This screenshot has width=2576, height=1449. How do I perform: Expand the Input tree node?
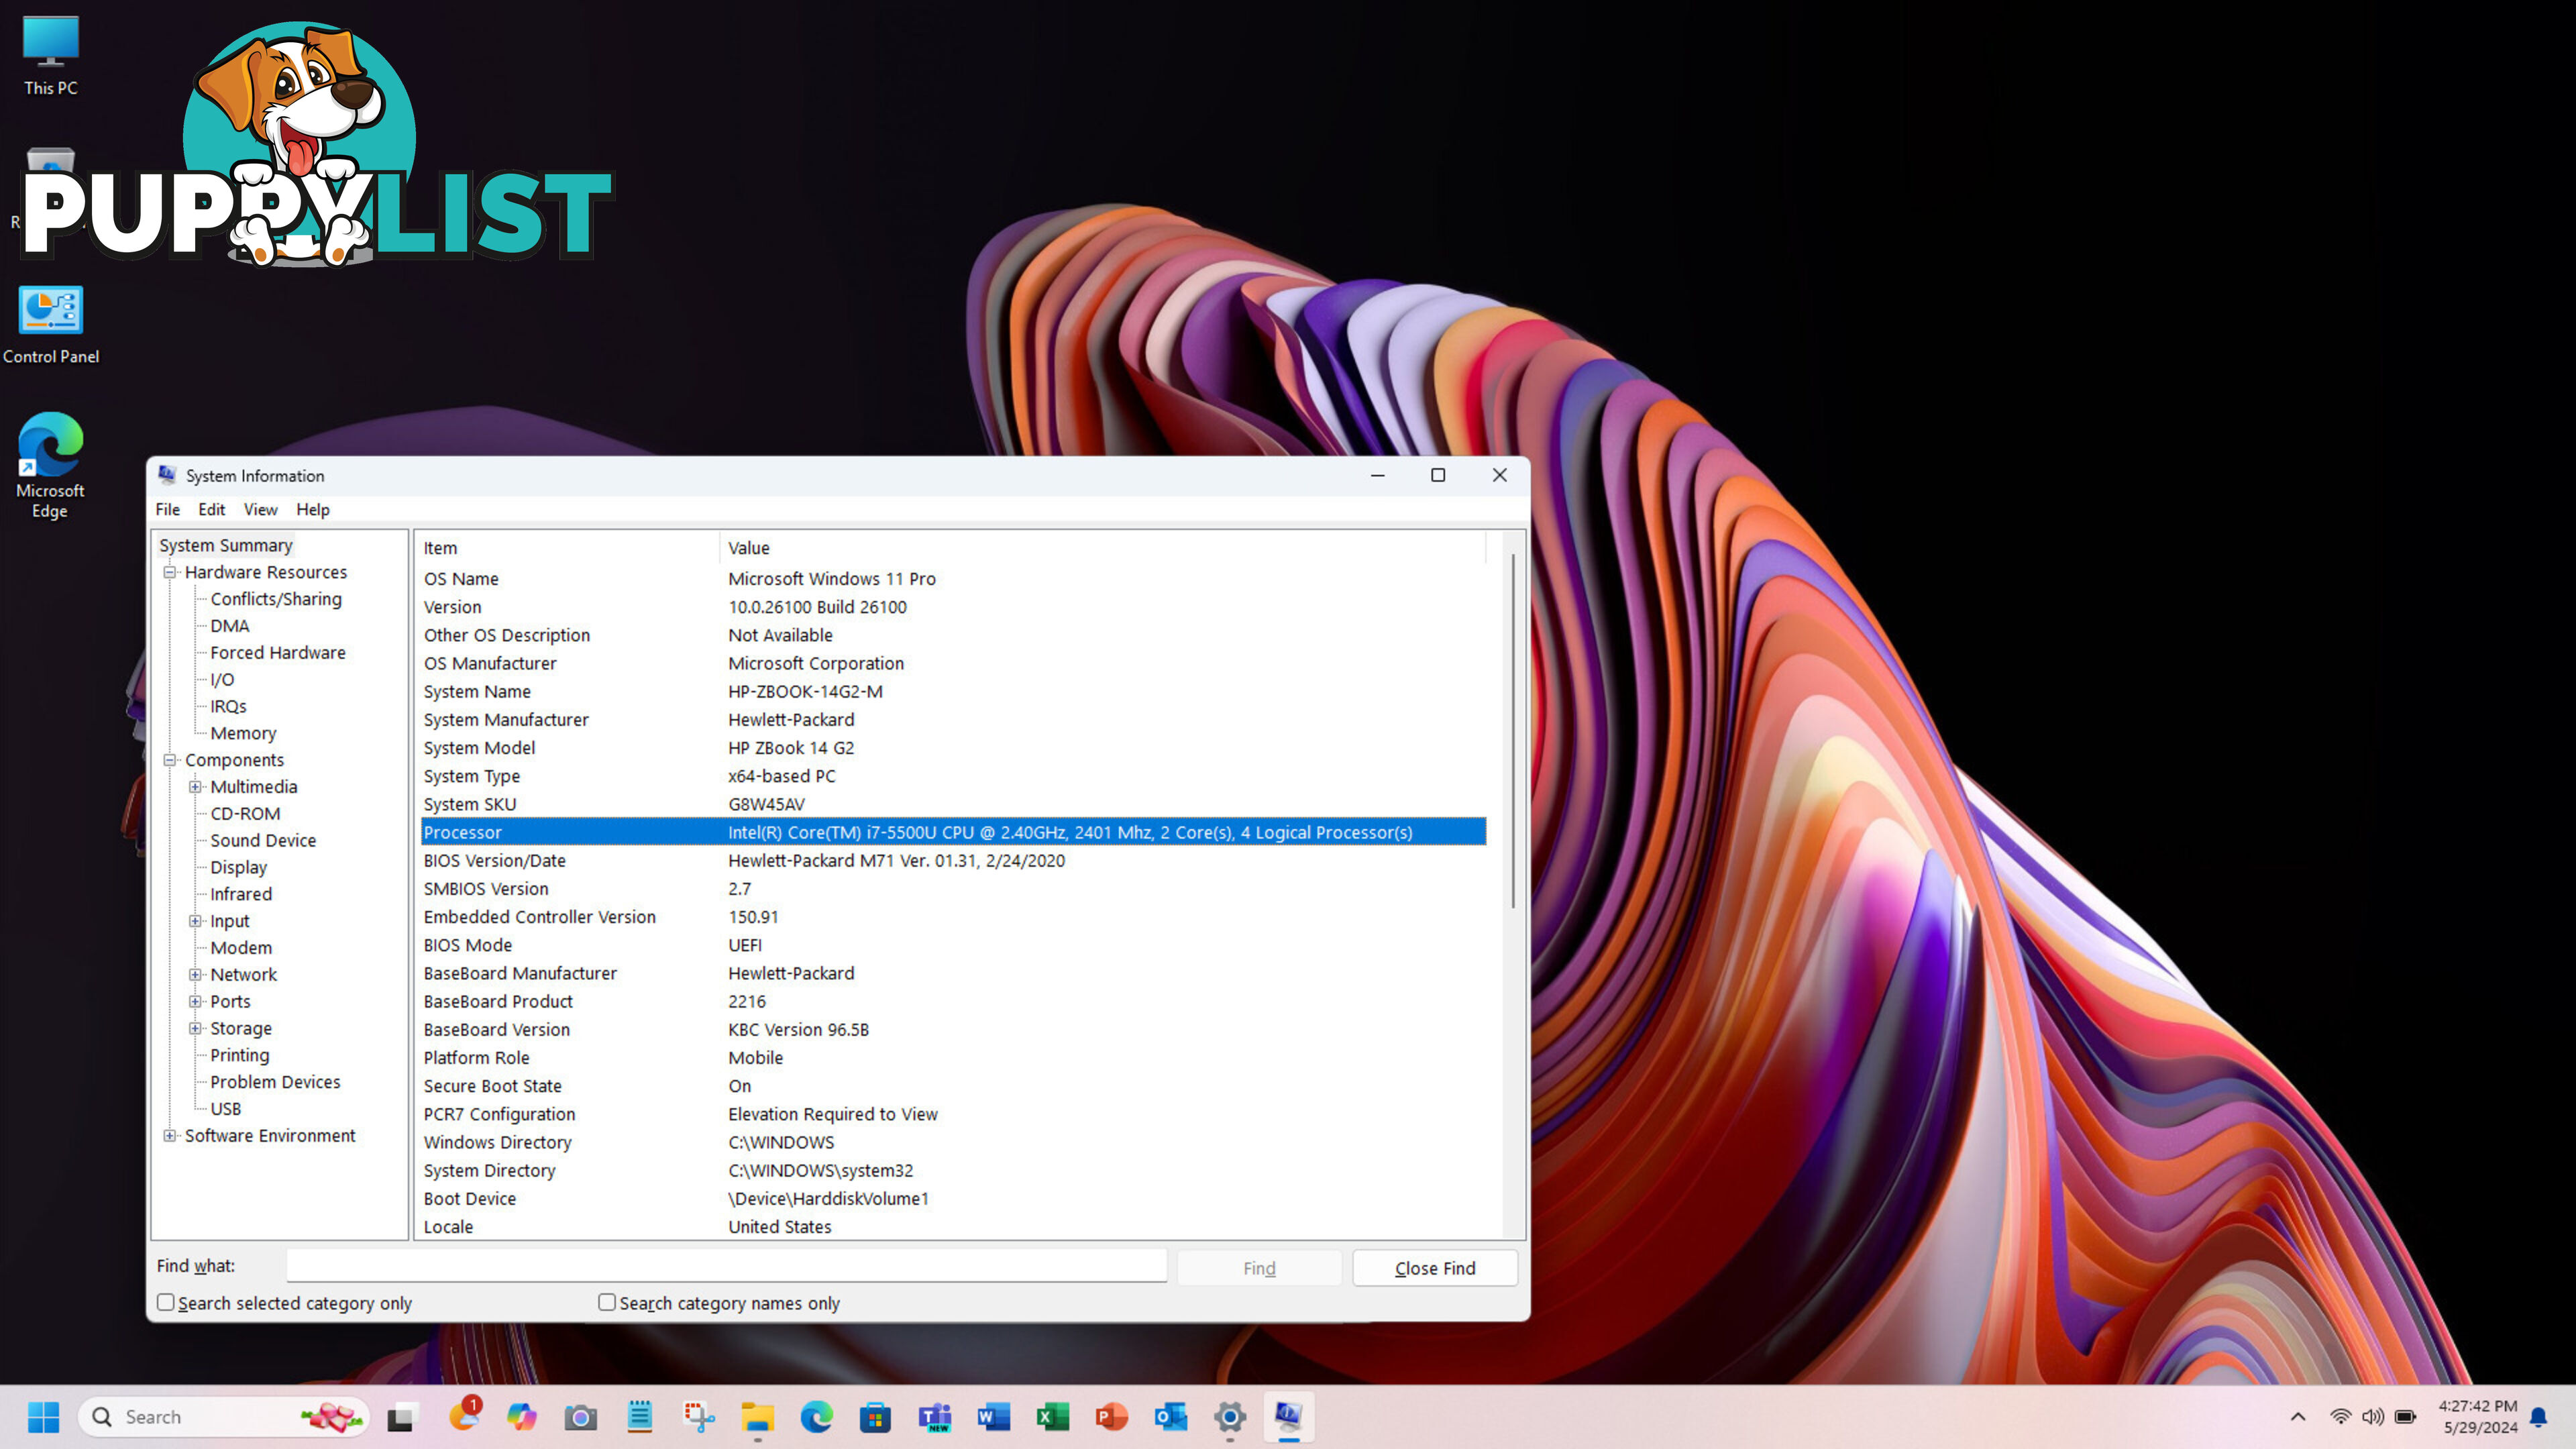(x=196, y=921)
